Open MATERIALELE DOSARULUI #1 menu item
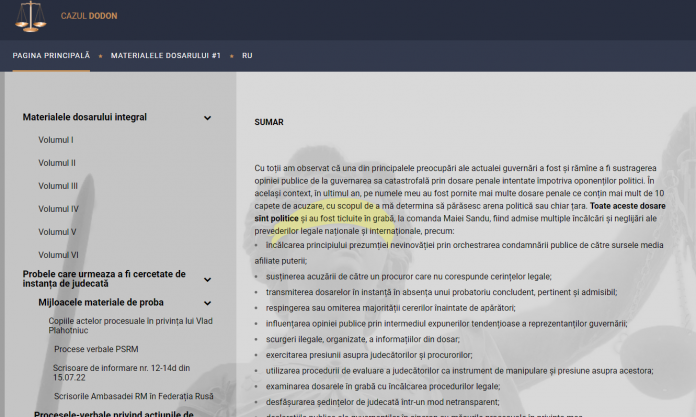This screenshot has width=696, height=417. pos(166,56)
